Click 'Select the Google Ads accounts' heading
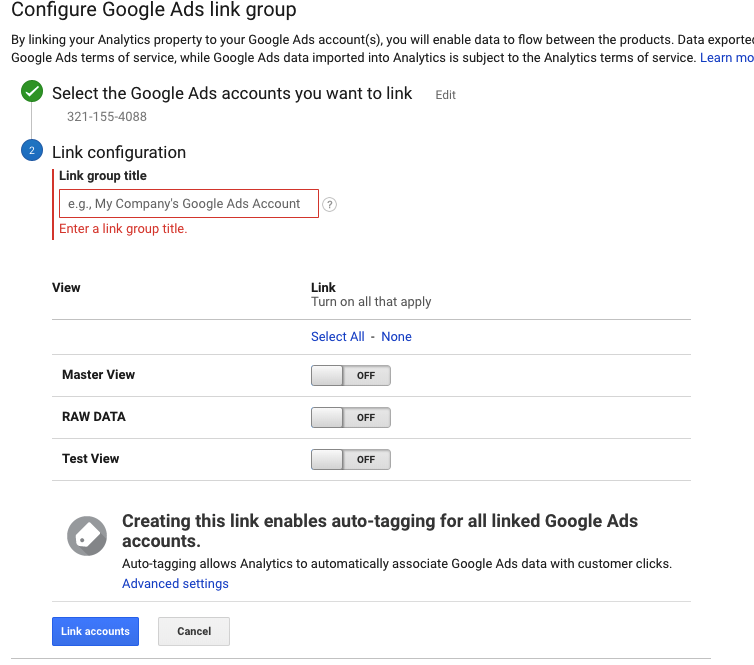Viewport: 754px width, 665px height. 232,93
